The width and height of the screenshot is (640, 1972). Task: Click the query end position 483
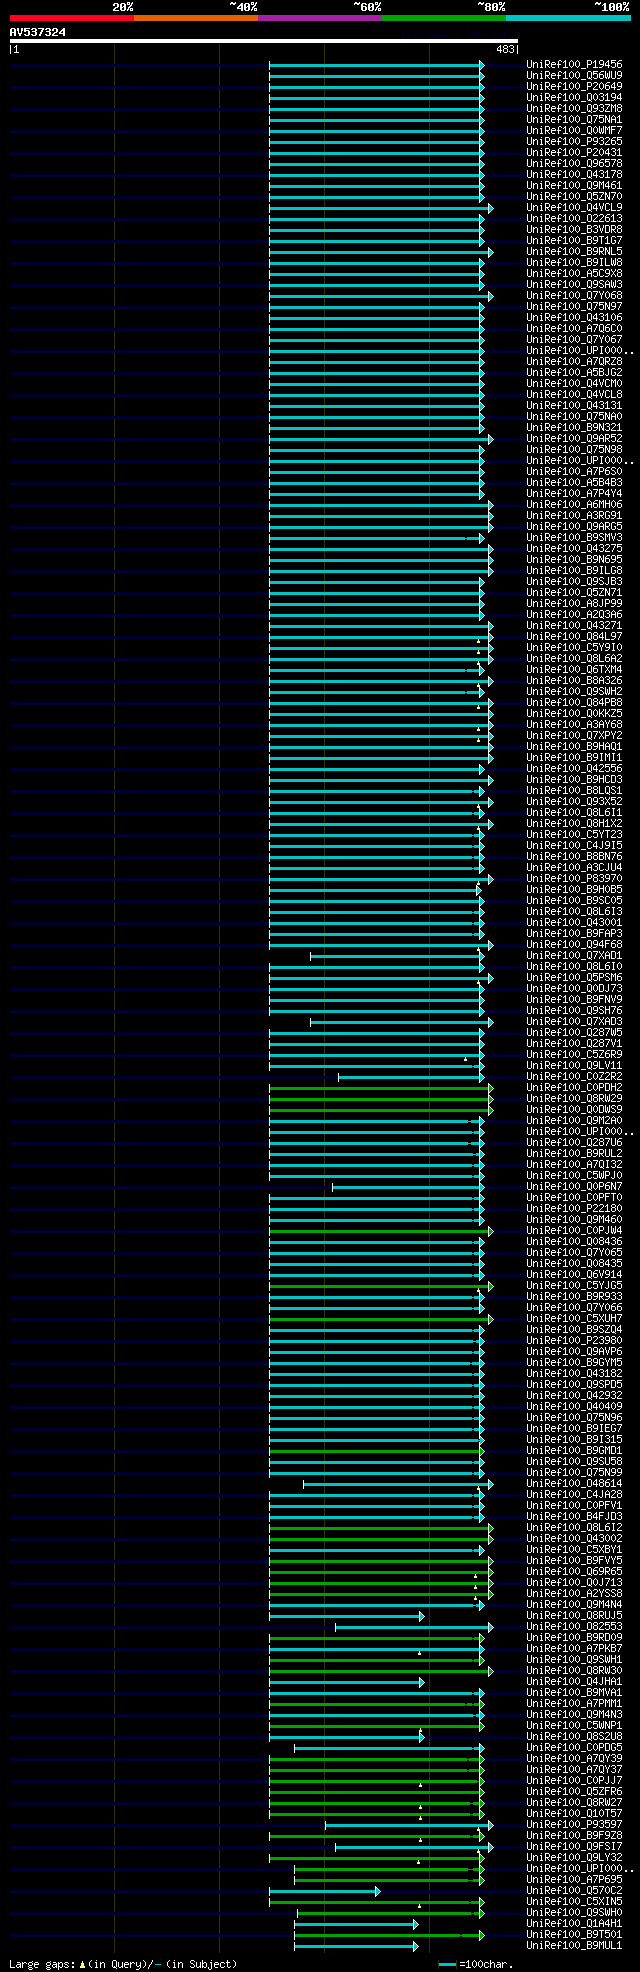tap(505, 49)
